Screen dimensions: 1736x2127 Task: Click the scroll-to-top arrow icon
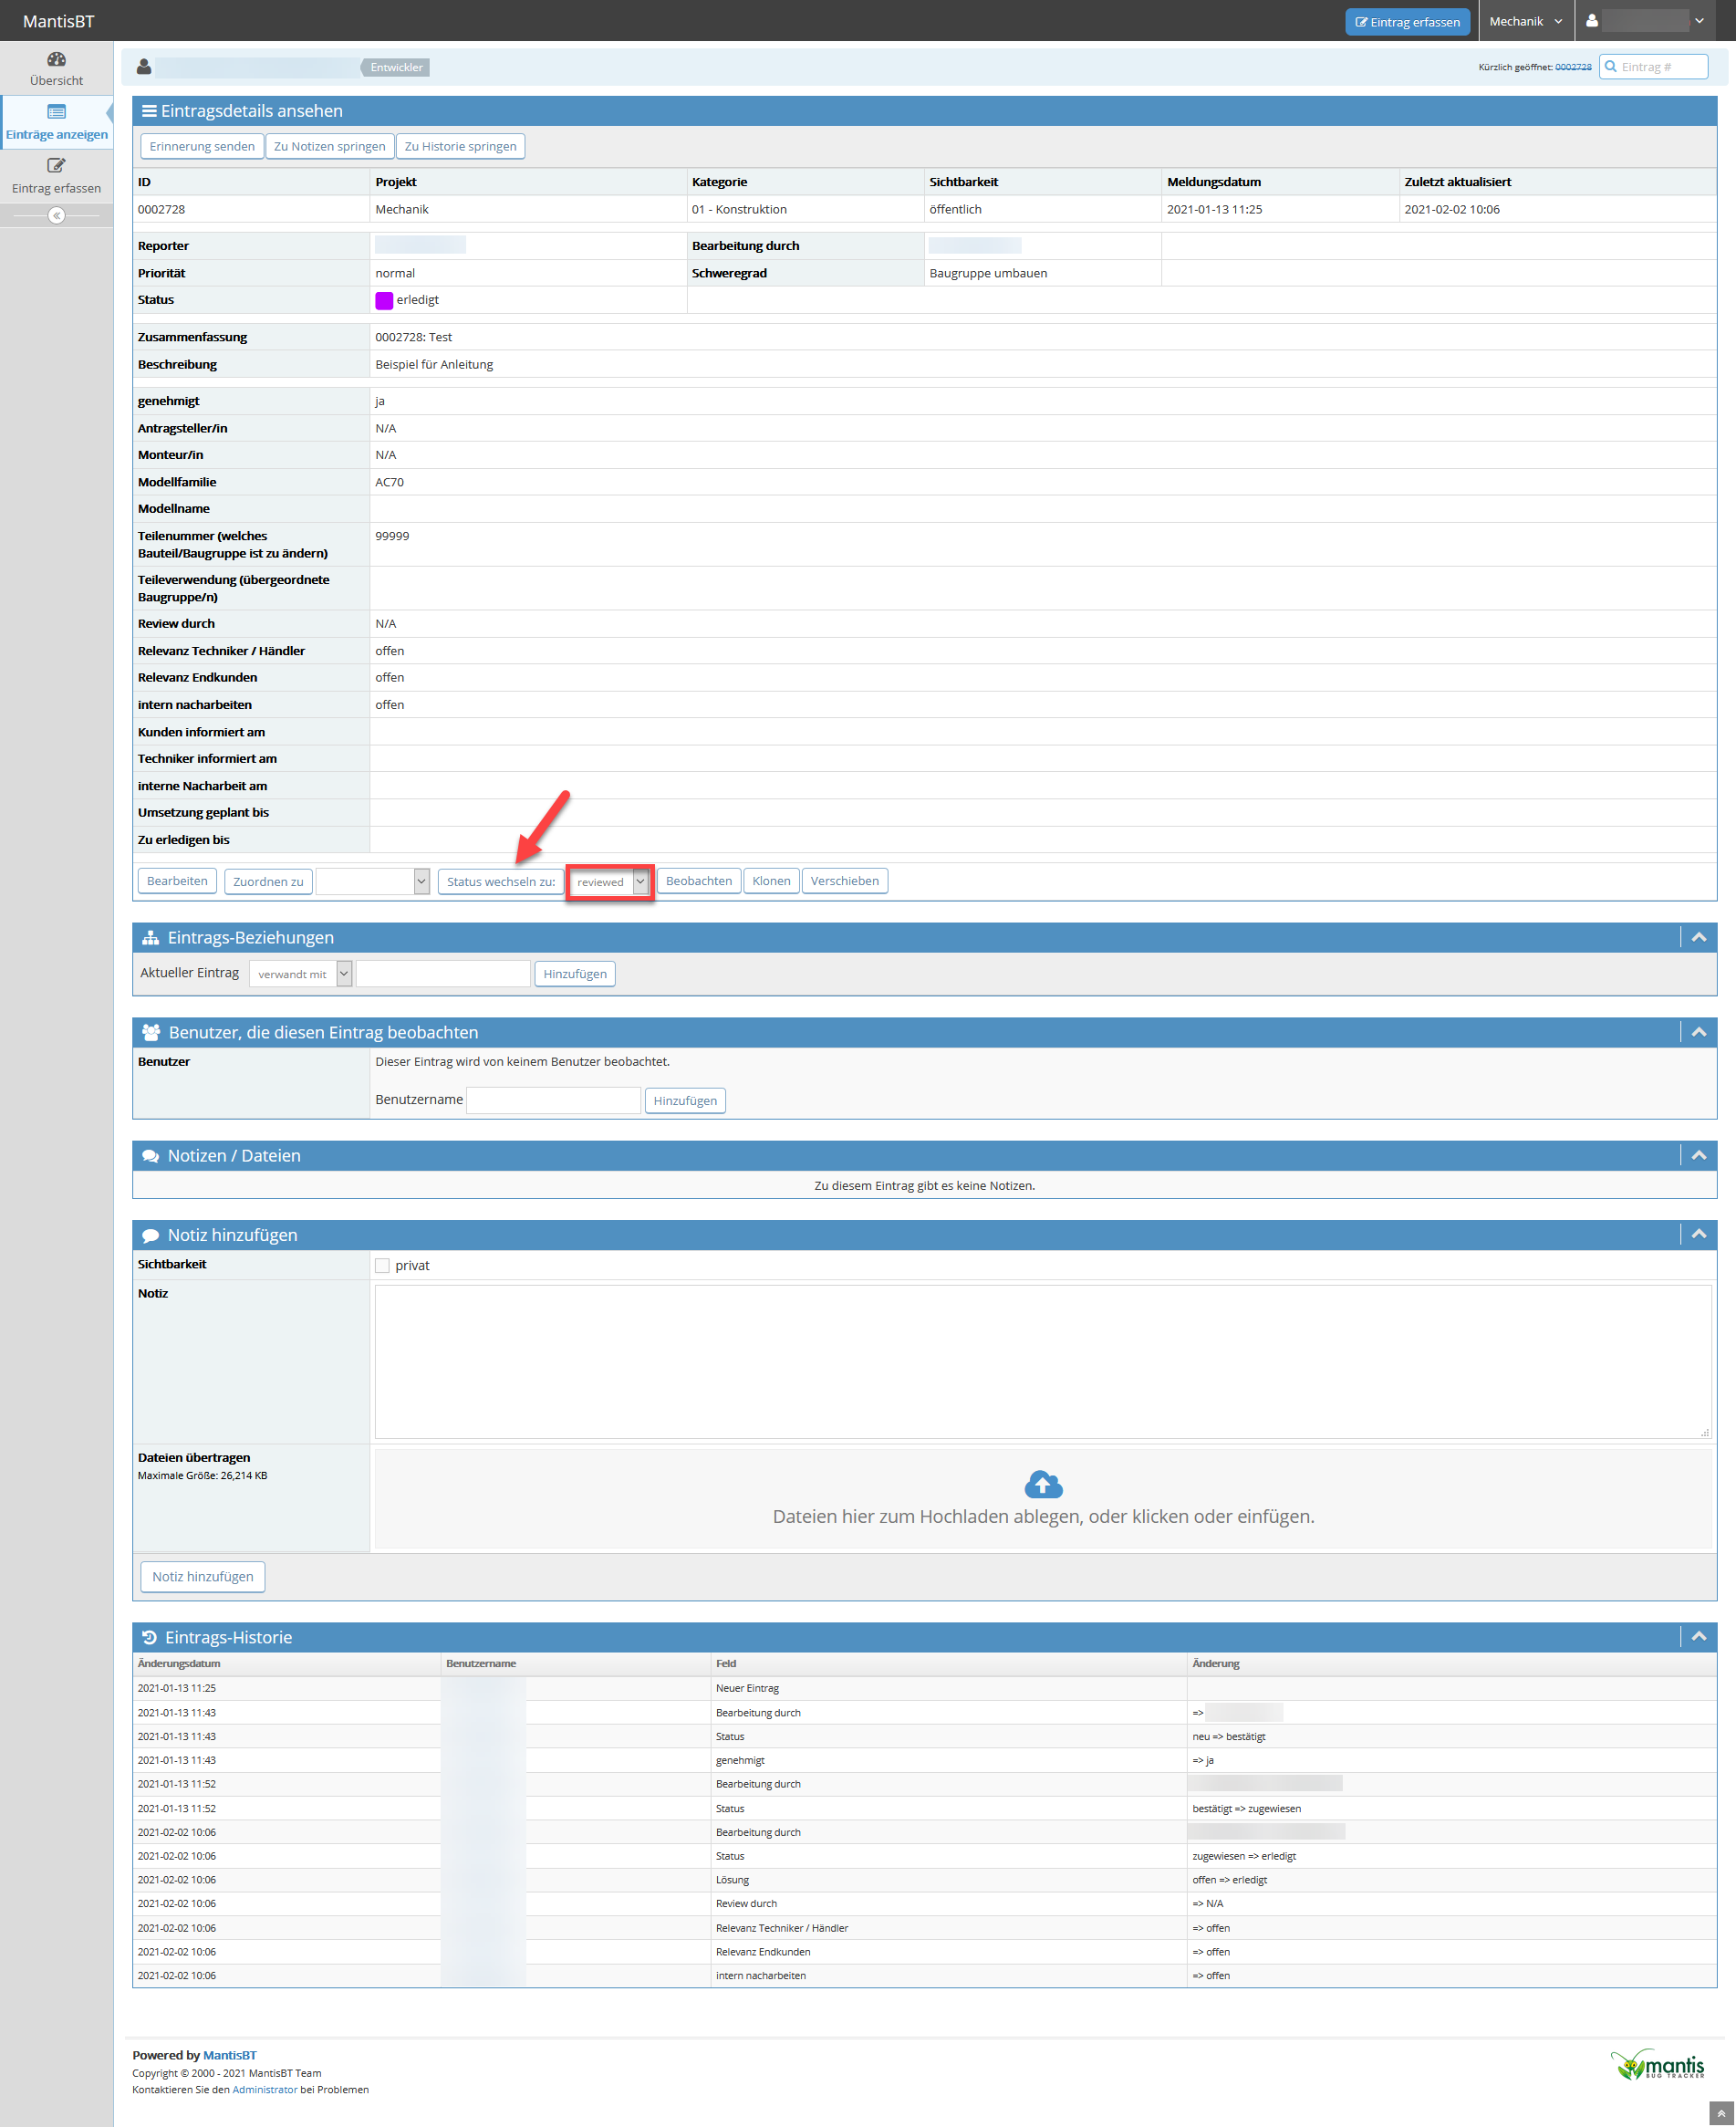point(1720,2113)
